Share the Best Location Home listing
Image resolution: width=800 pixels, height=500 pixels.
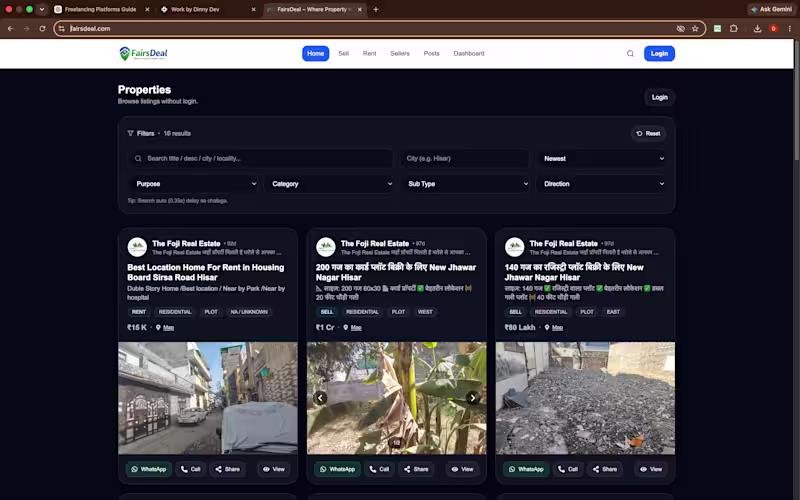(227, 469)
